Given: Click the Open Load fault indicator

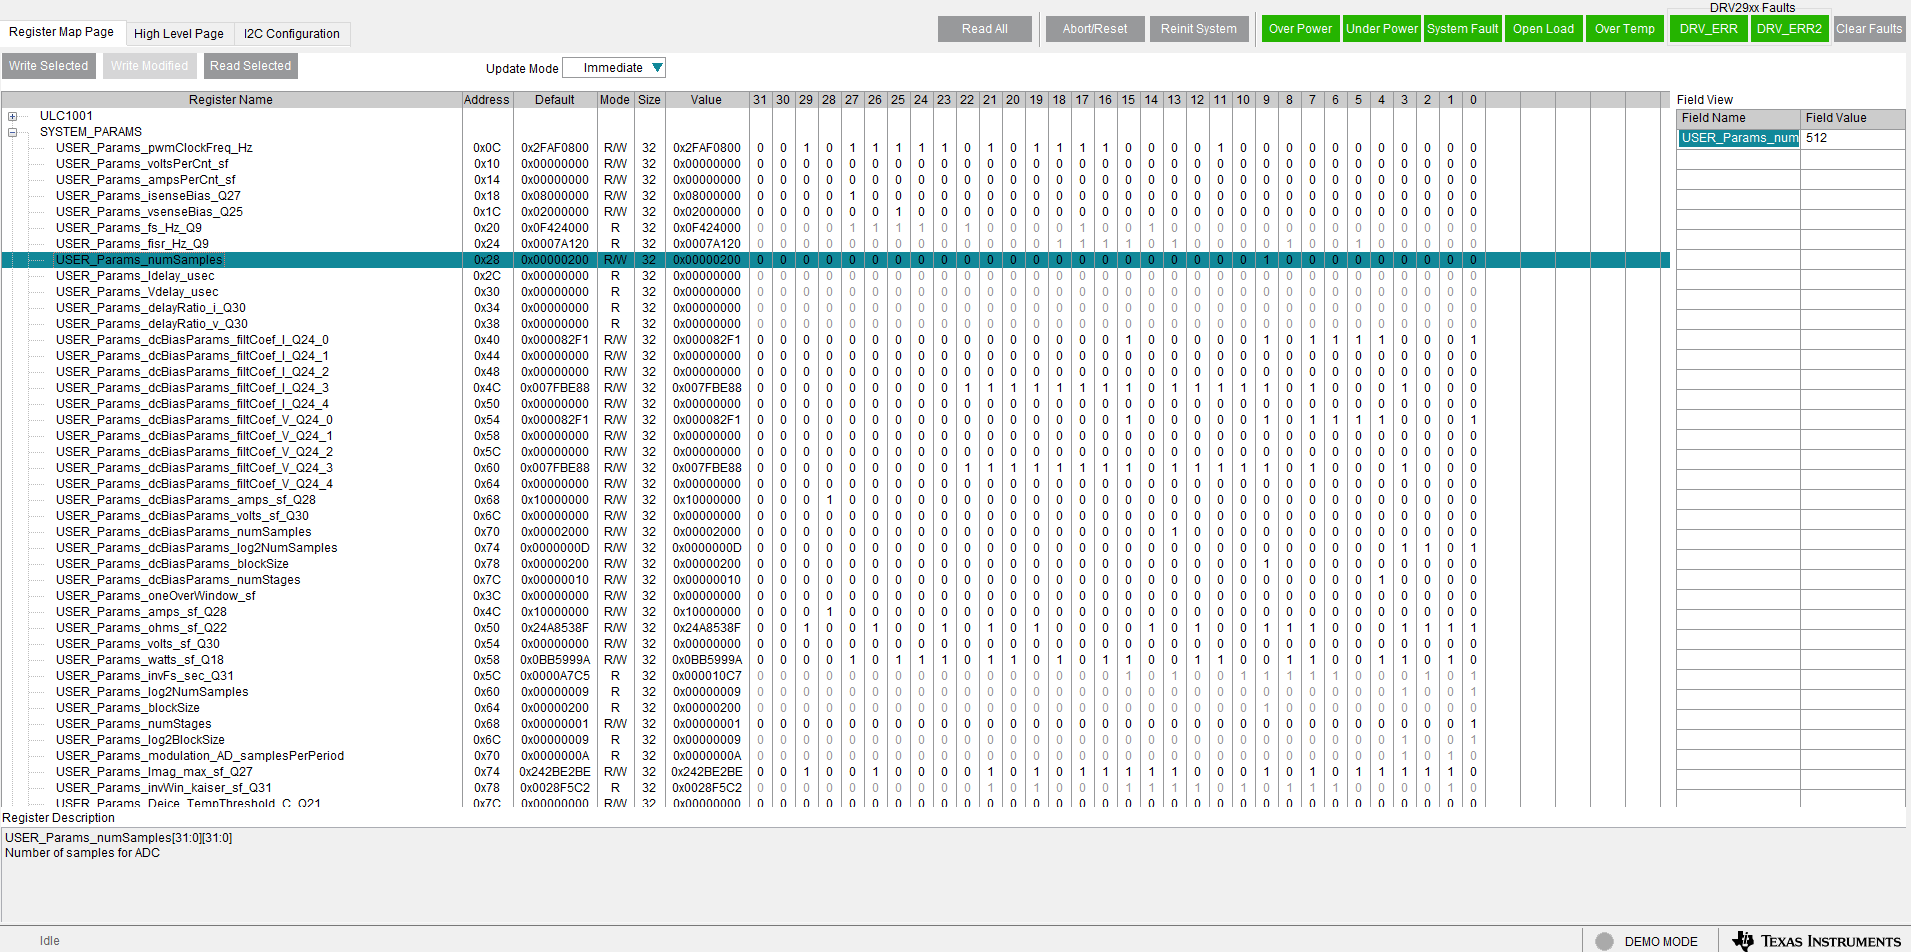Looking at the screenshot, I should point(1543,28).
